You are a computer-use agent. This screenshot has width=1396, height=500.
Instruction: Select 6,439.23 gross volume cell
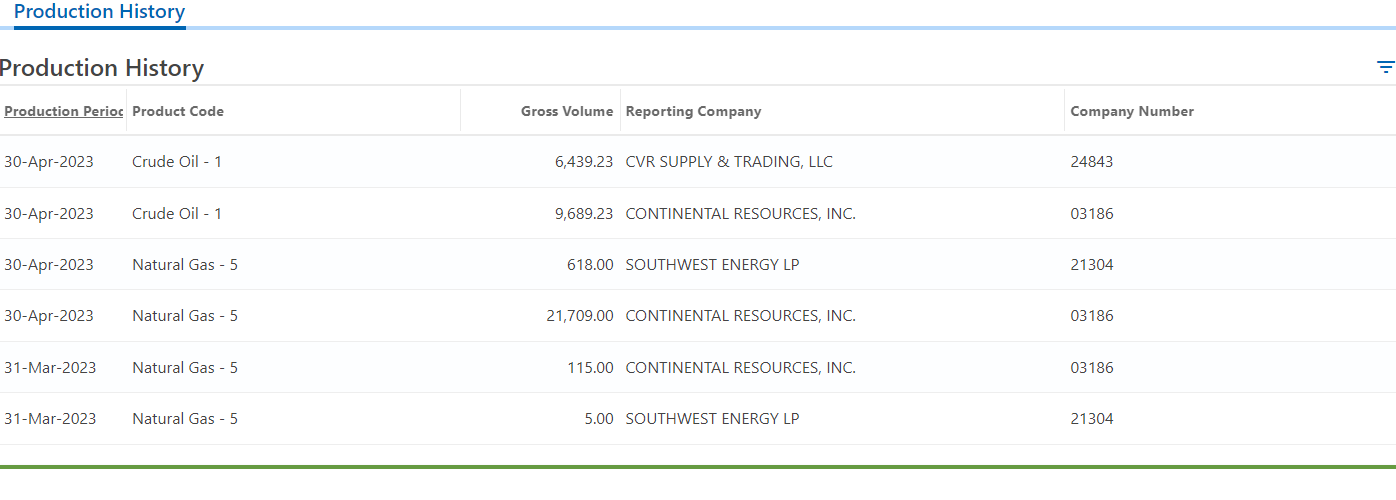pyautogui.click(x=584, y=162)
